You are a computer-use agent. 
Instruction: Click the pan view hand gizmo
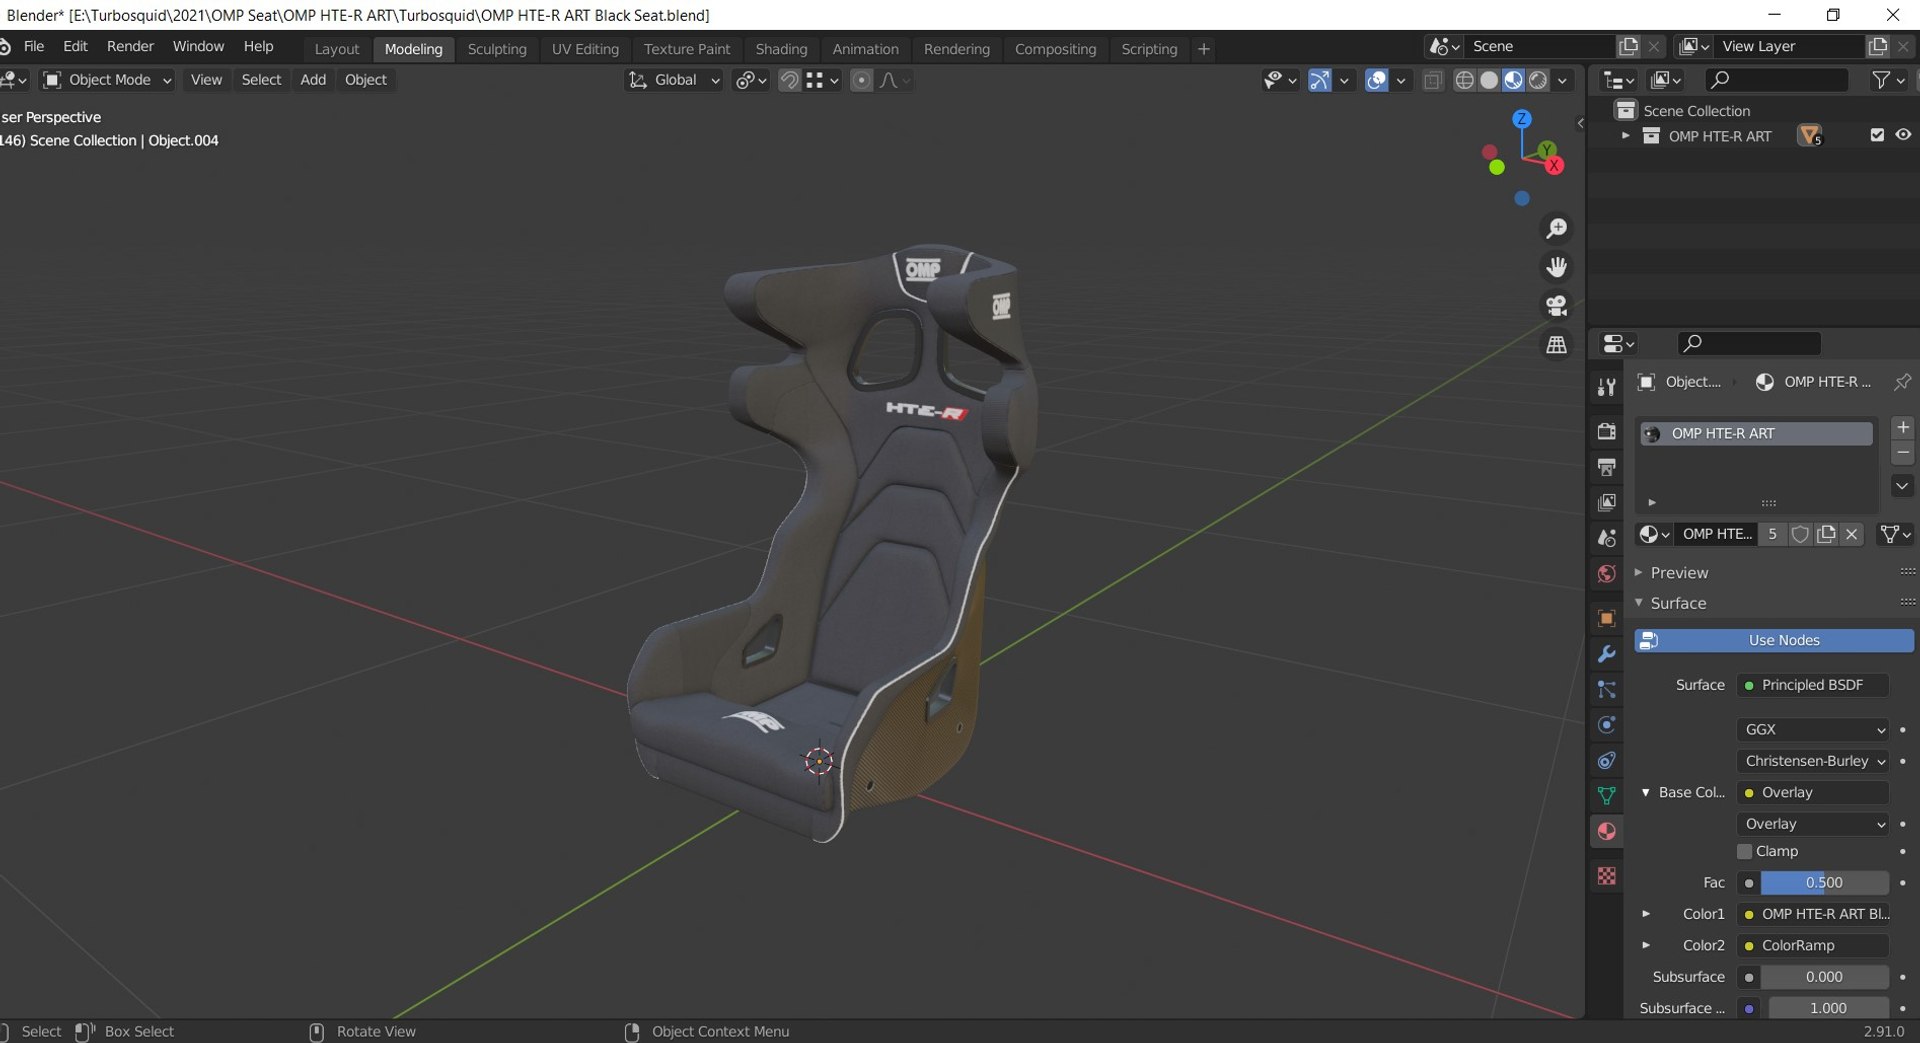pos(1556,267)
